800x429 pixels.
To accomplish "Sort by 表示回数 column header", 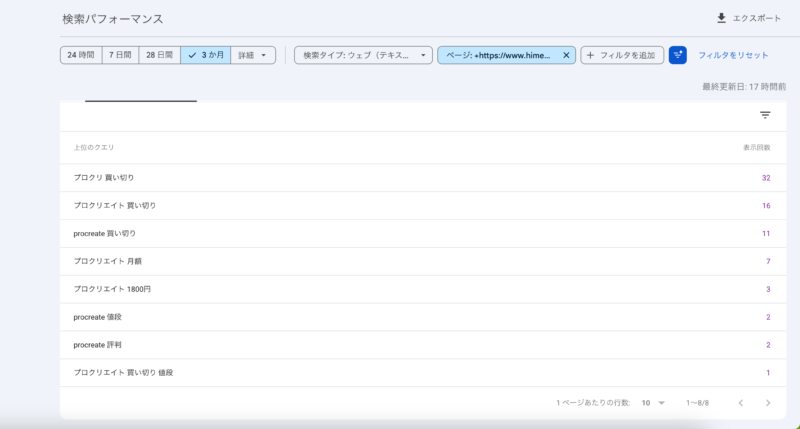I will pos(757,147).
